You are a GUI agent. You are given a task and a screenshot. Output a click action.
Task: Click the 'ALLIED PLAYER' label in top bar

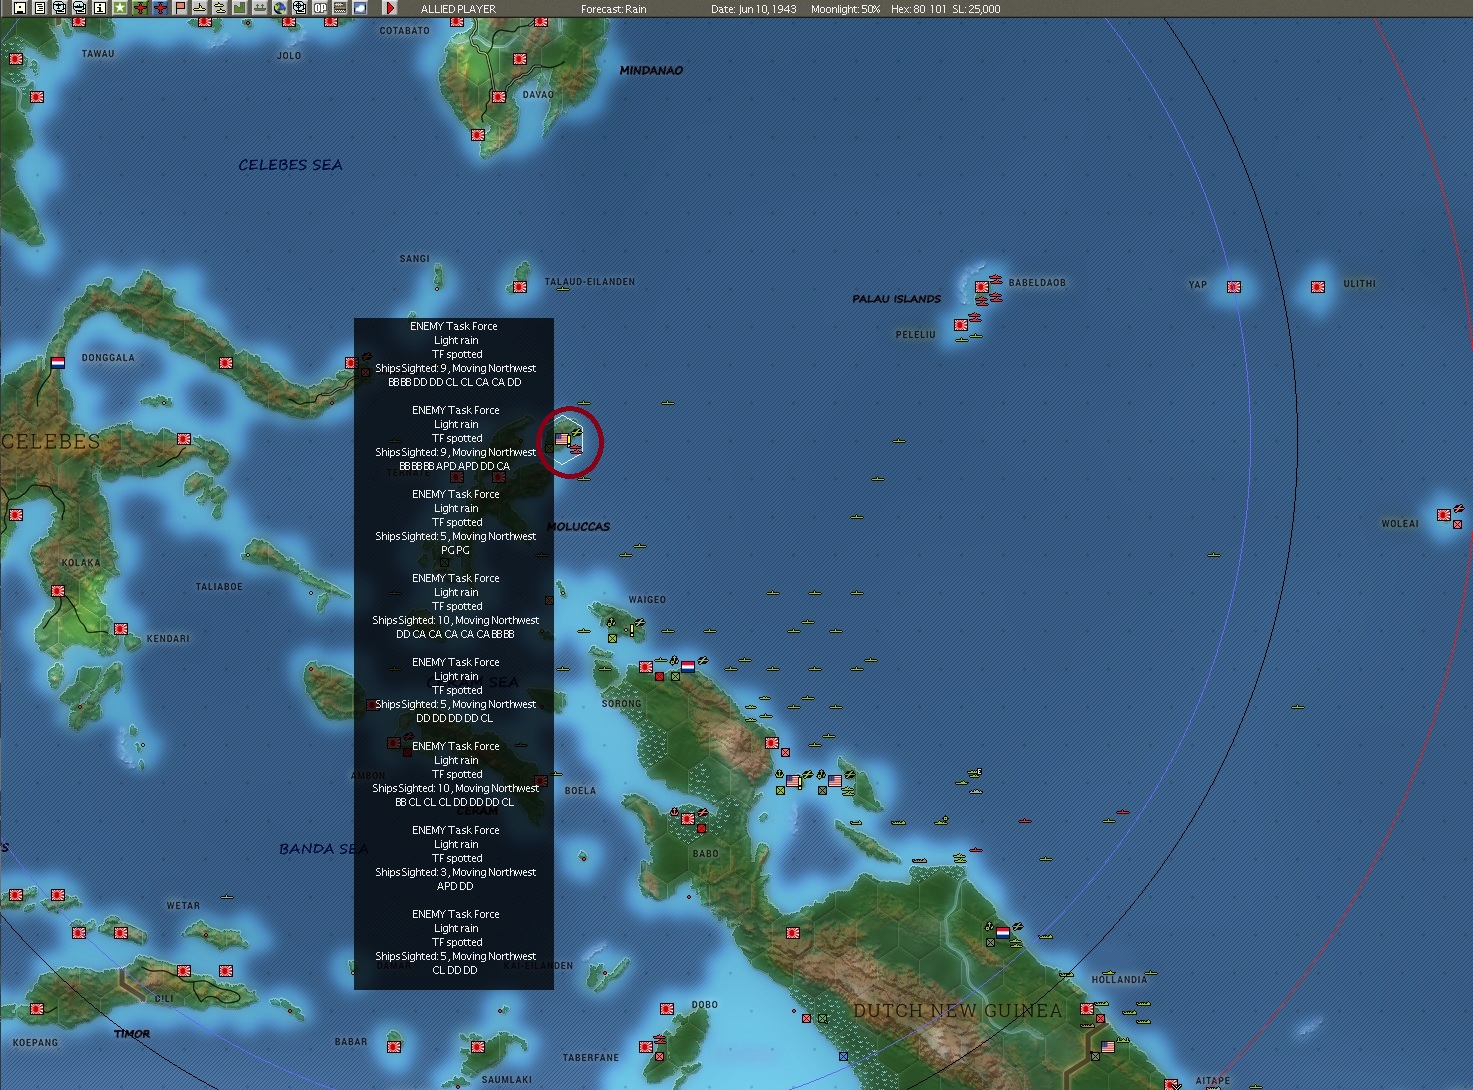[458, 9]
